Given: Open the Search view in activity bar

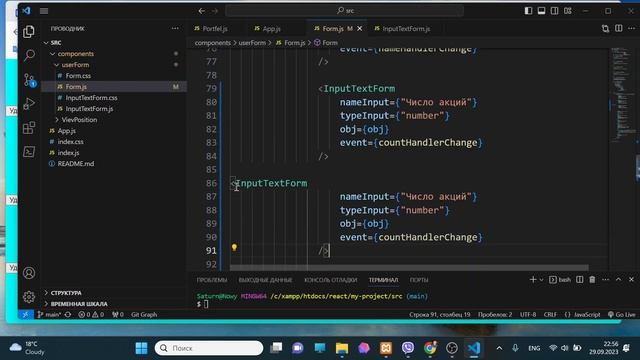Looking at the screenshot, I should (x=29, y=55).
